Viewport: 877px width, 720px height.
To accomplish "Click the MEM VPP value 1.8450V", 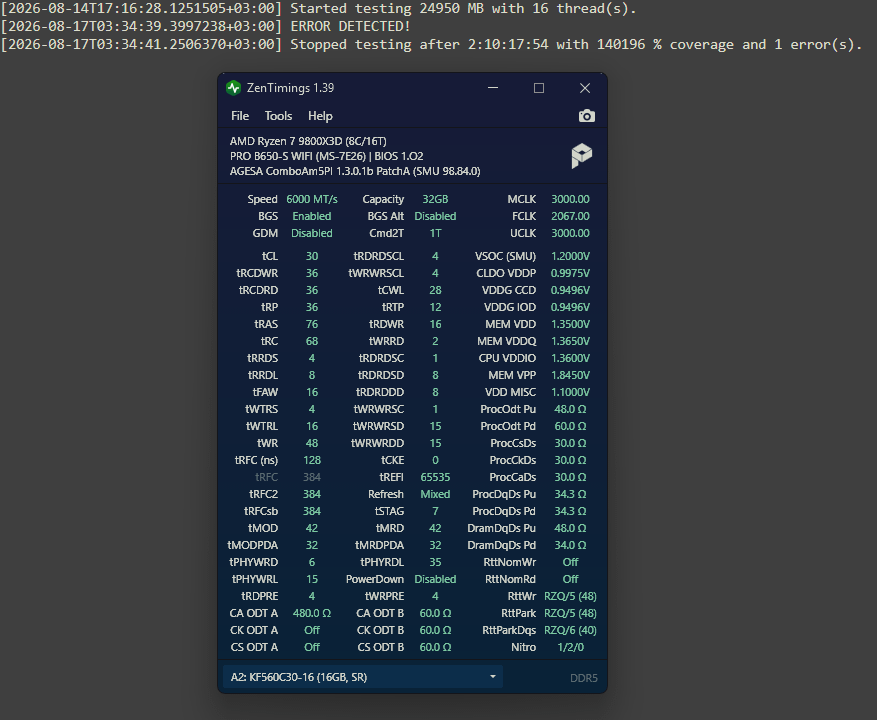I will pos(570,375).
